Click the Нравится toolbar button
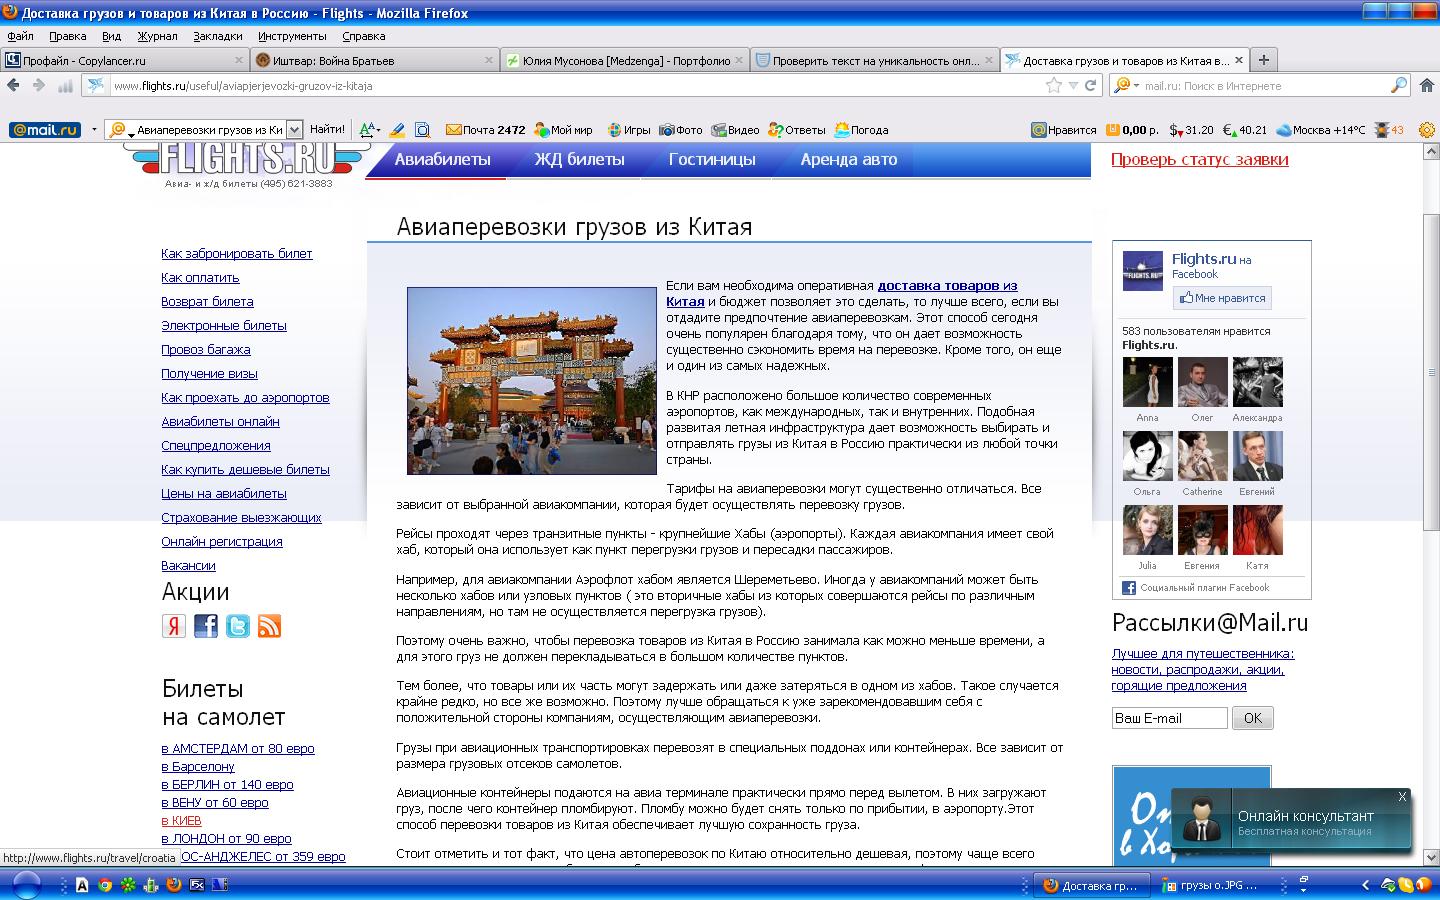 [1064, 130]
